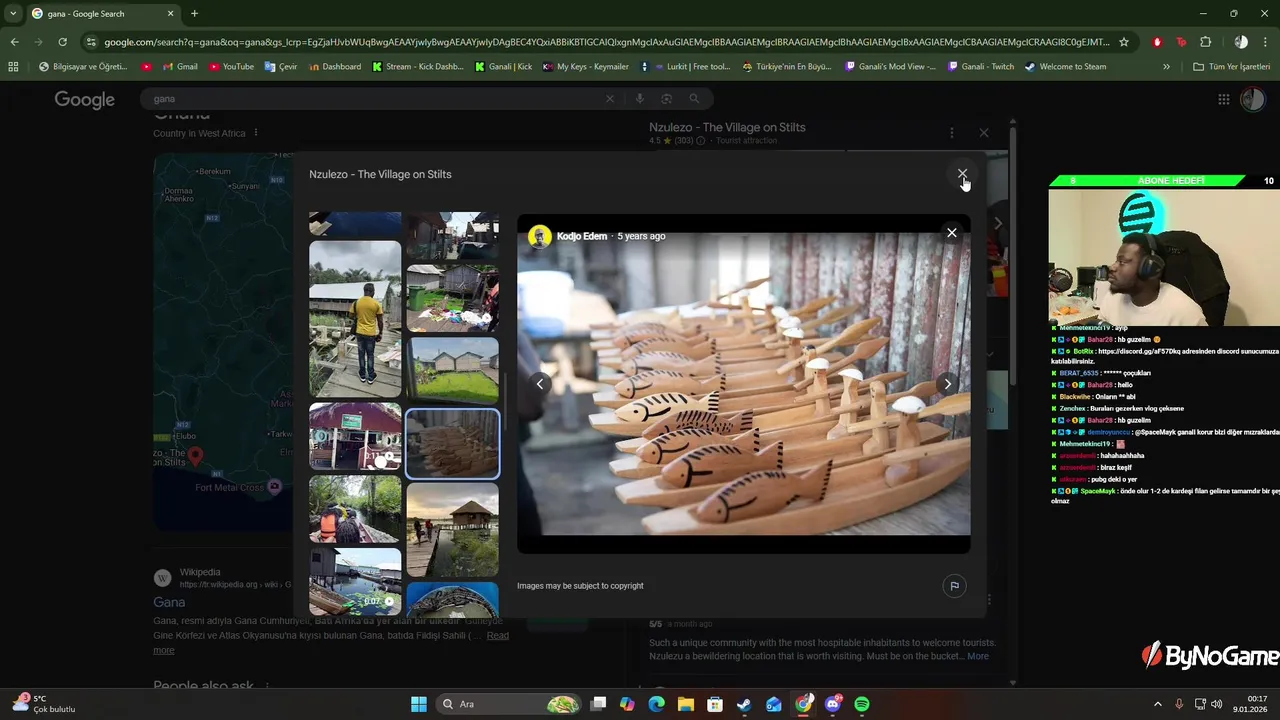
Task: Report photo using the flag icon
Action: point(954,586)
